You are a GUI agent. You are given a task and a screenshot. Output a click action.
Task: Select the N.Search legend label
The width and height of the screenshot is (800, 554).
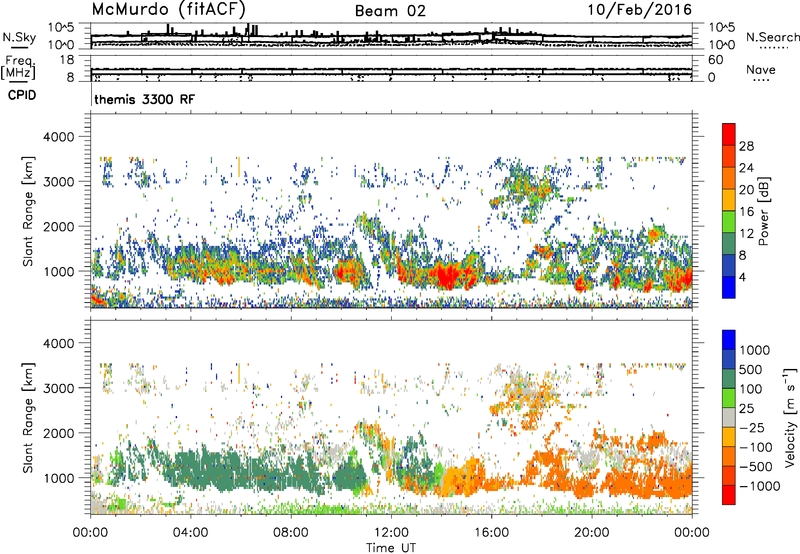pyautogui.click(x=772, y=37)
